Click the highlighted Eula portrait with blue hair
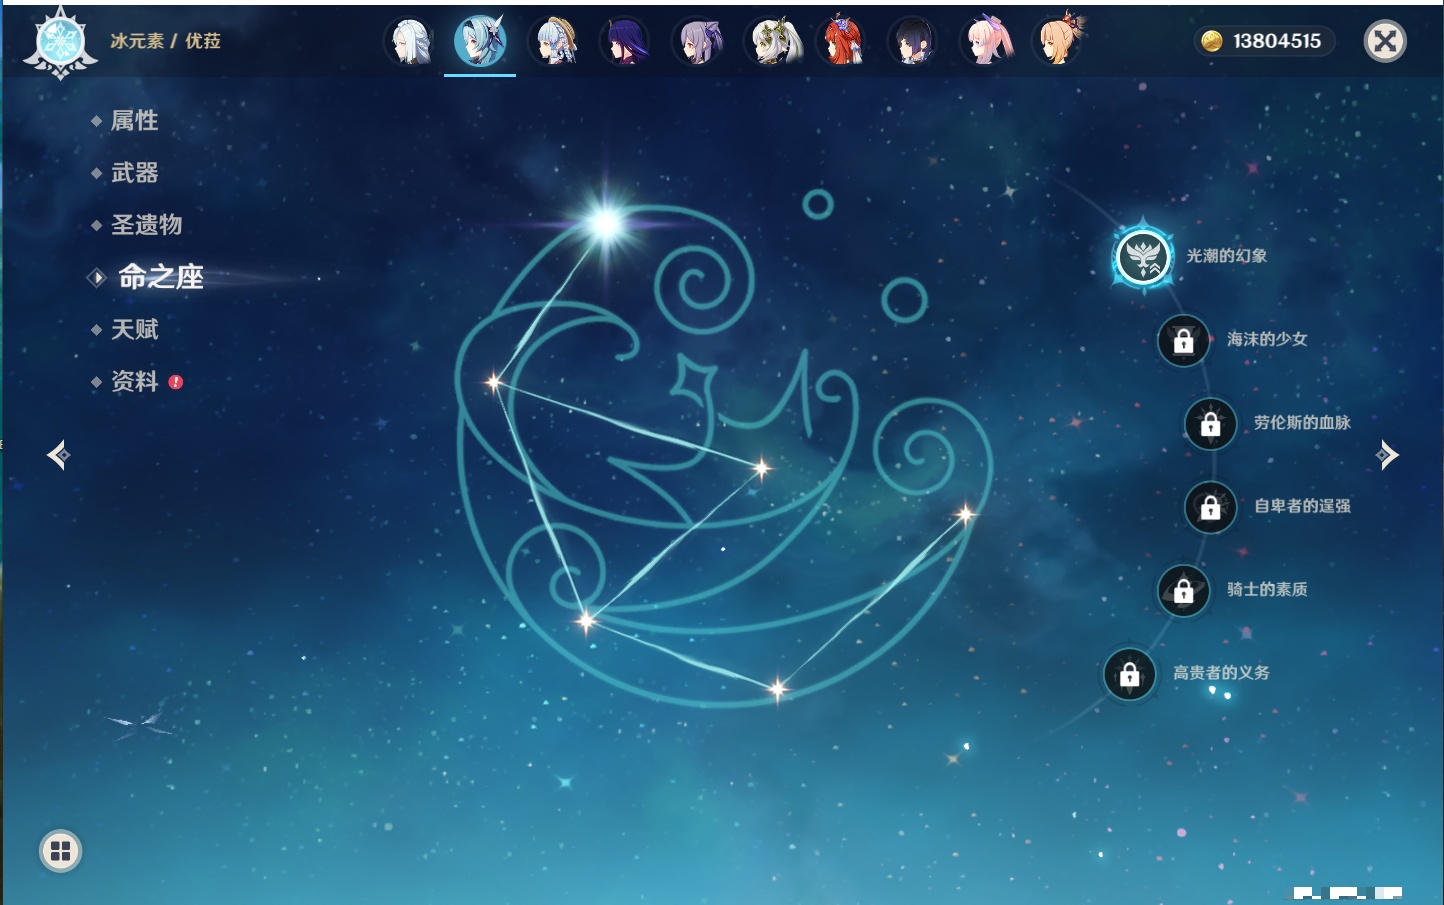1444x905 pixels. pyautogui.click(x=480, y=42)
